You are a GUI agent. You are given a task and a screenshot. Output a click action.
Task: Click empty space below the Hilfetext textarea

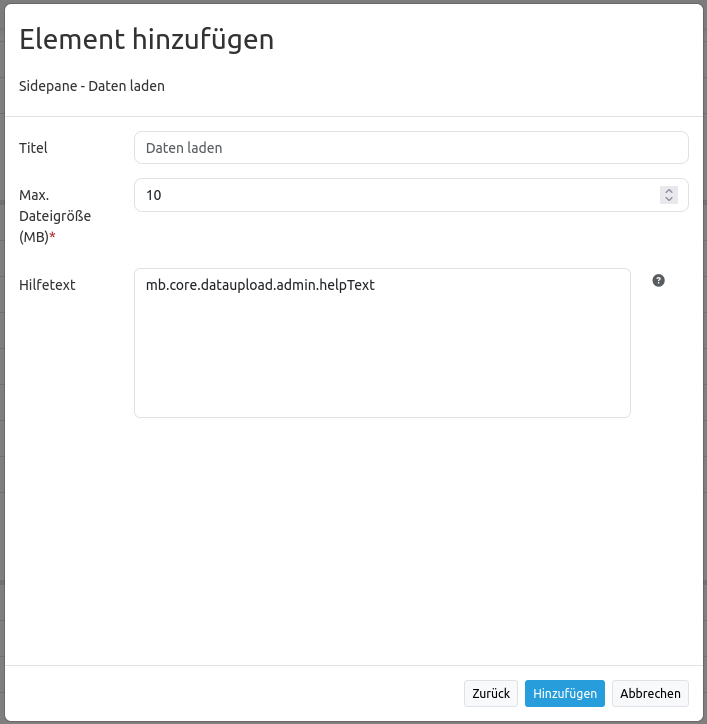tap(380, 540)
